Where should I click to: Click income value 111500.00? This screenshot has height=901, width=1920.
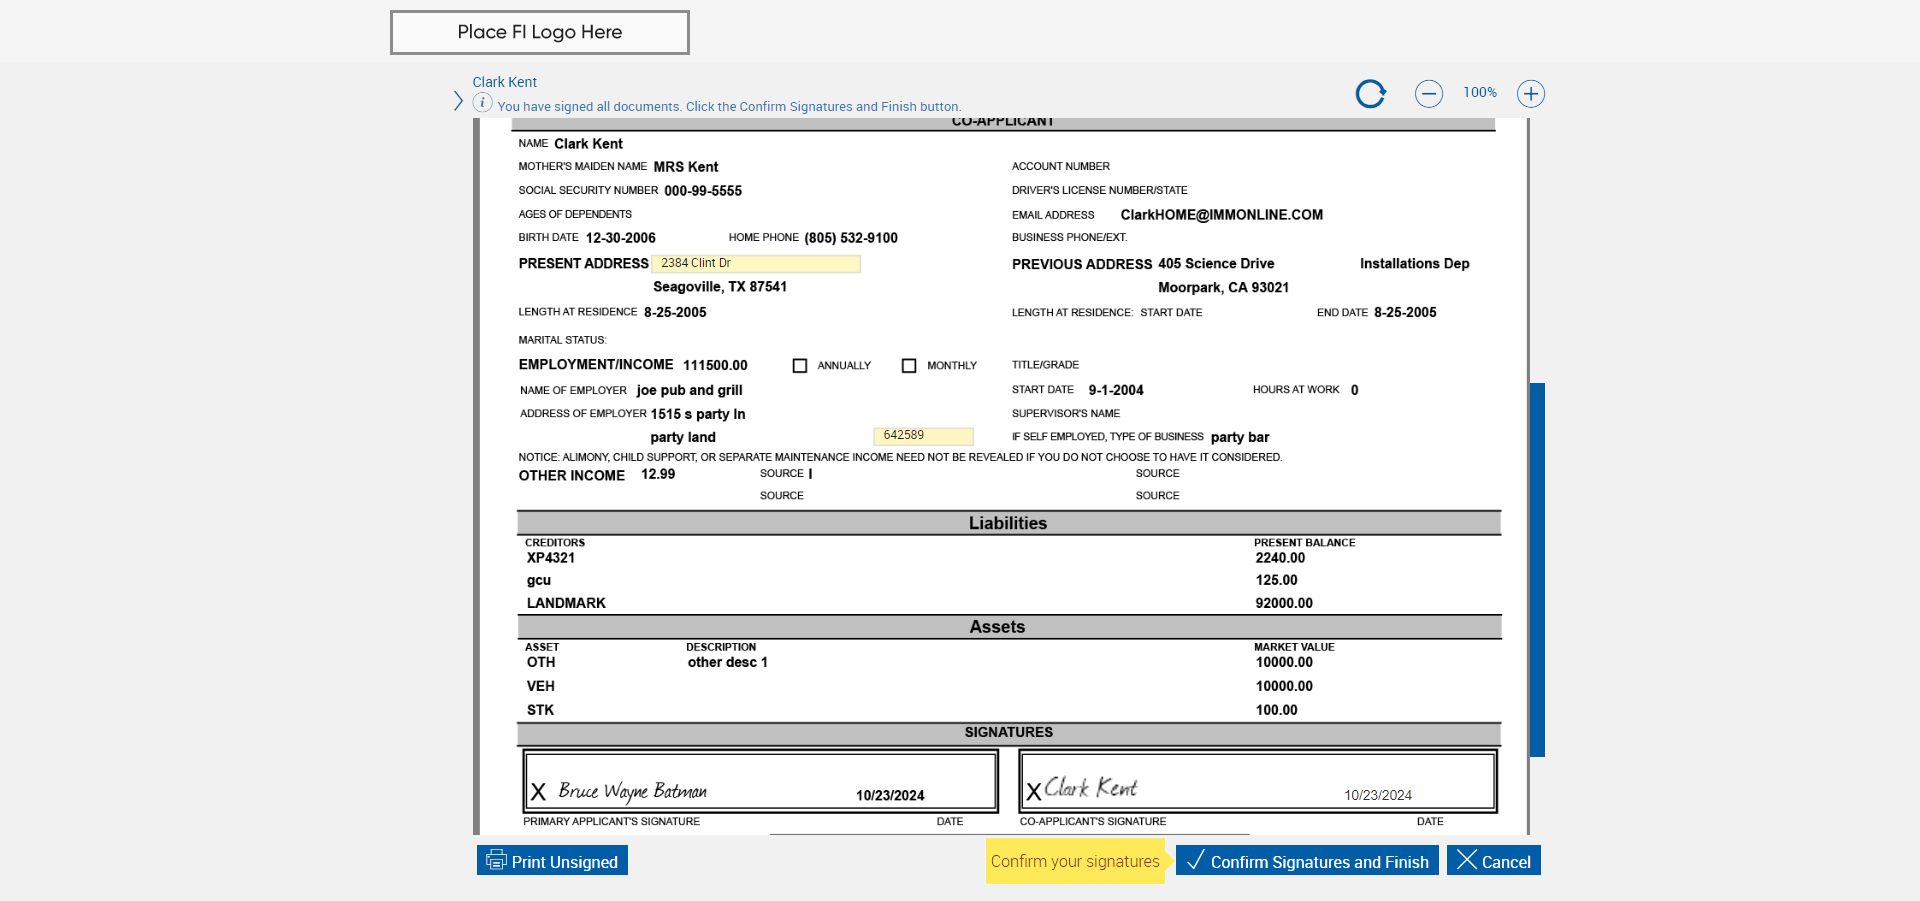click(x=715, y=366)
